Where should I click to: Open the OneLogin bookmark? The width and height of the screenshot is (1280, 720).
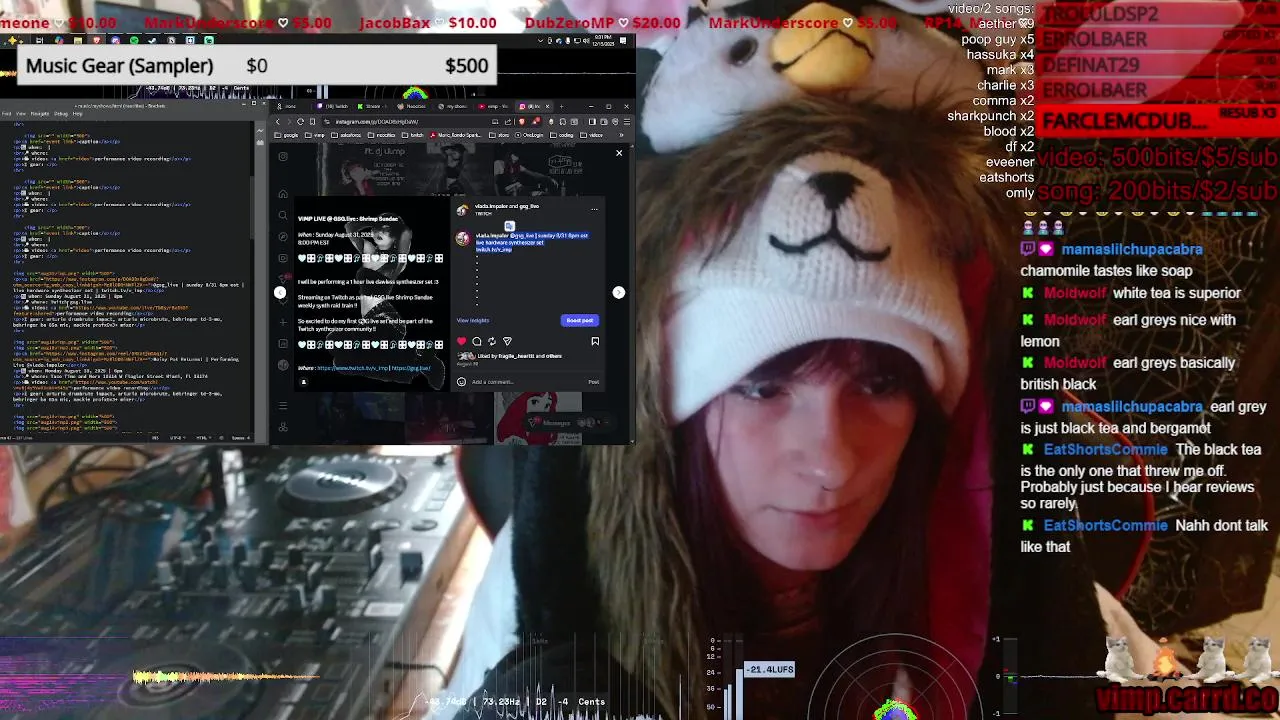(x=529, y=135)
